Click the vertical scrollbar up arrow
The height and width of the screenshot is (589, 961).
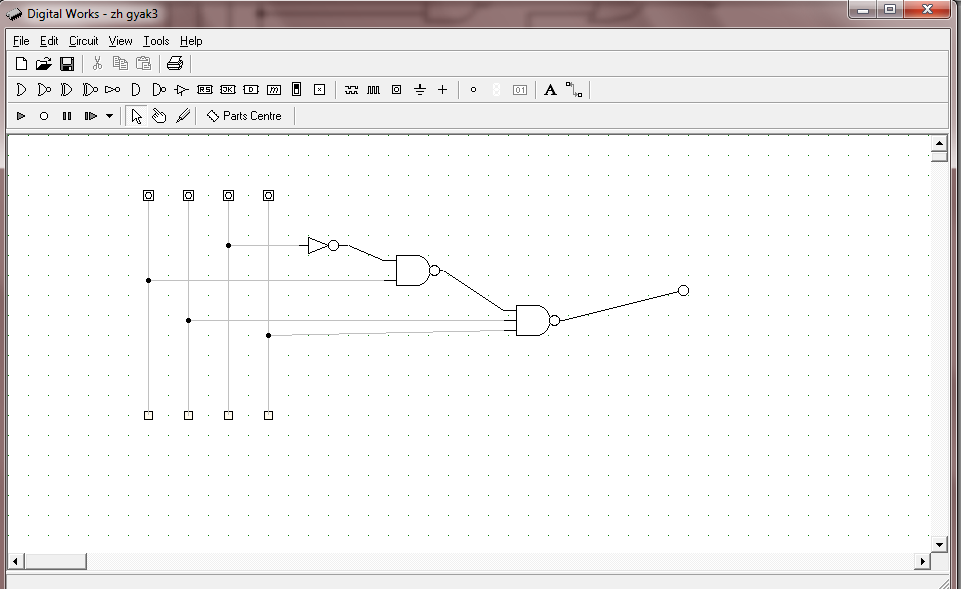(x=939, y=143)
